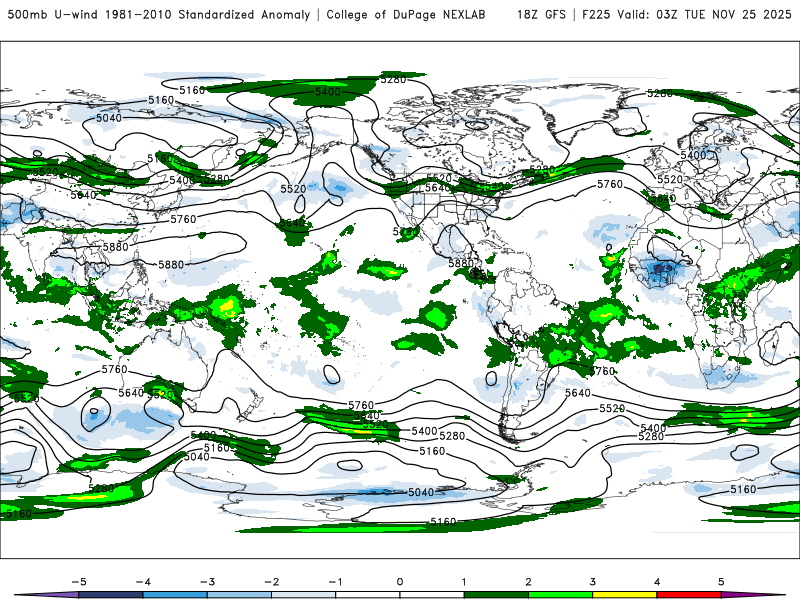Click the colorbar label '-5'

click(79, 582)
